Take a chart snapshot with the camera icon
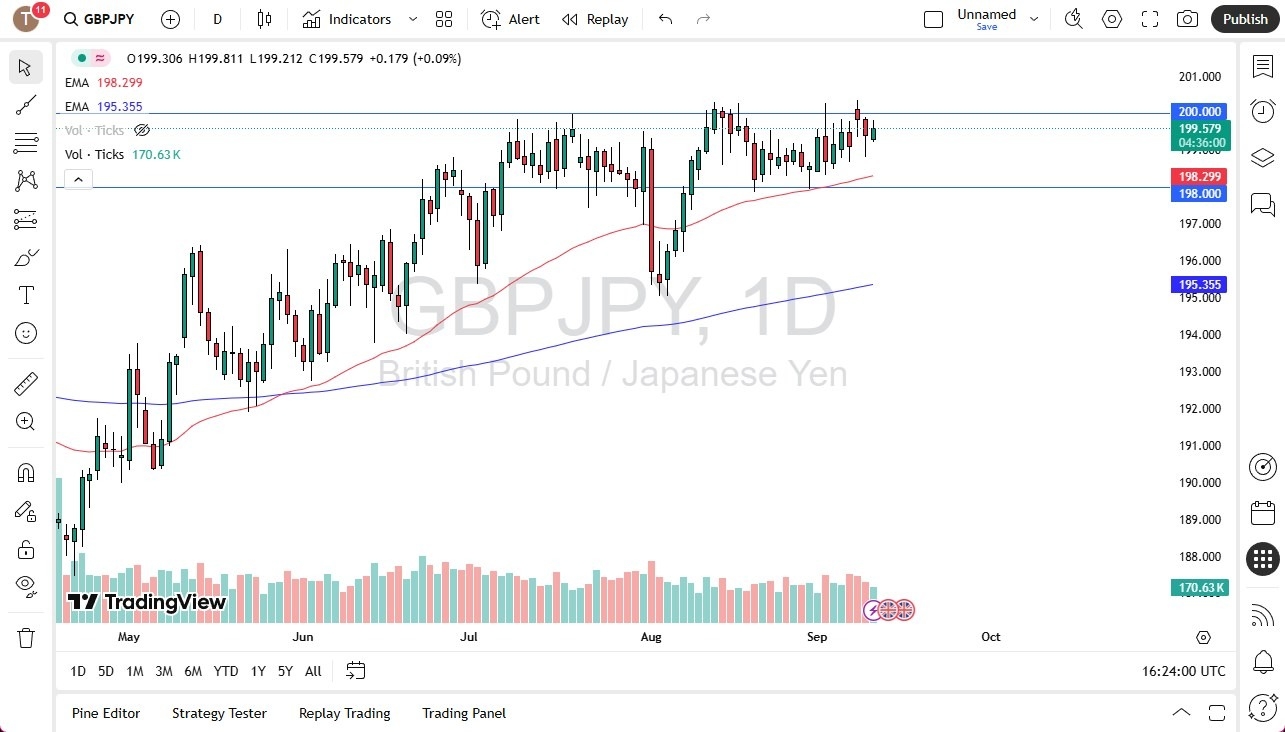 point(1187,19)
